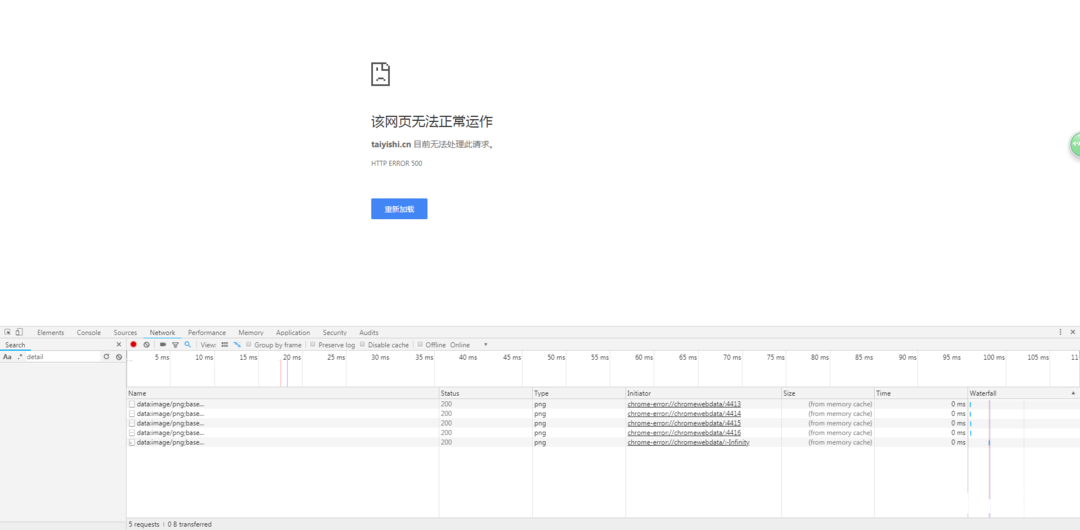Viewport: 1080px width, 530px height.
Task: Click the refresh search results icon
Action: (x=106, y=357)
